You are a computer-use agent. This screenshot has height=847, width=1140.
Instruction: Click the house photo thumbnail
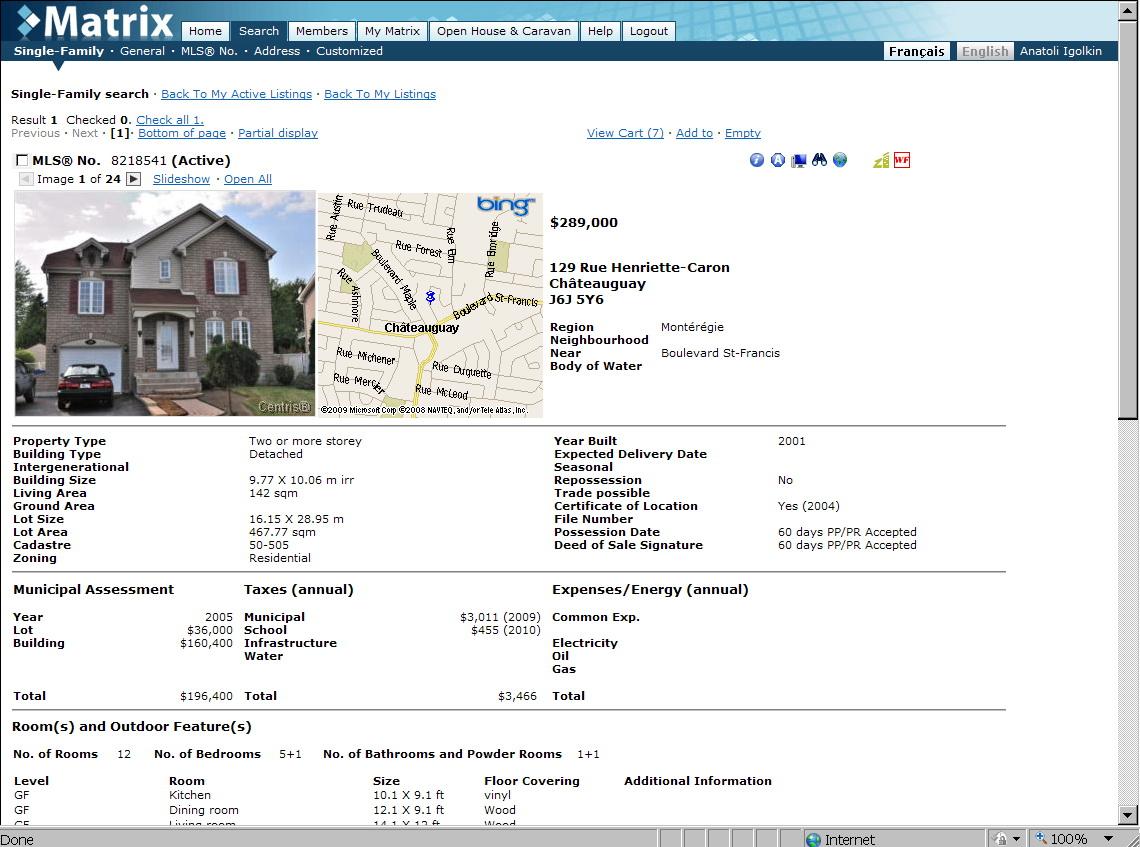click(165, 304)
